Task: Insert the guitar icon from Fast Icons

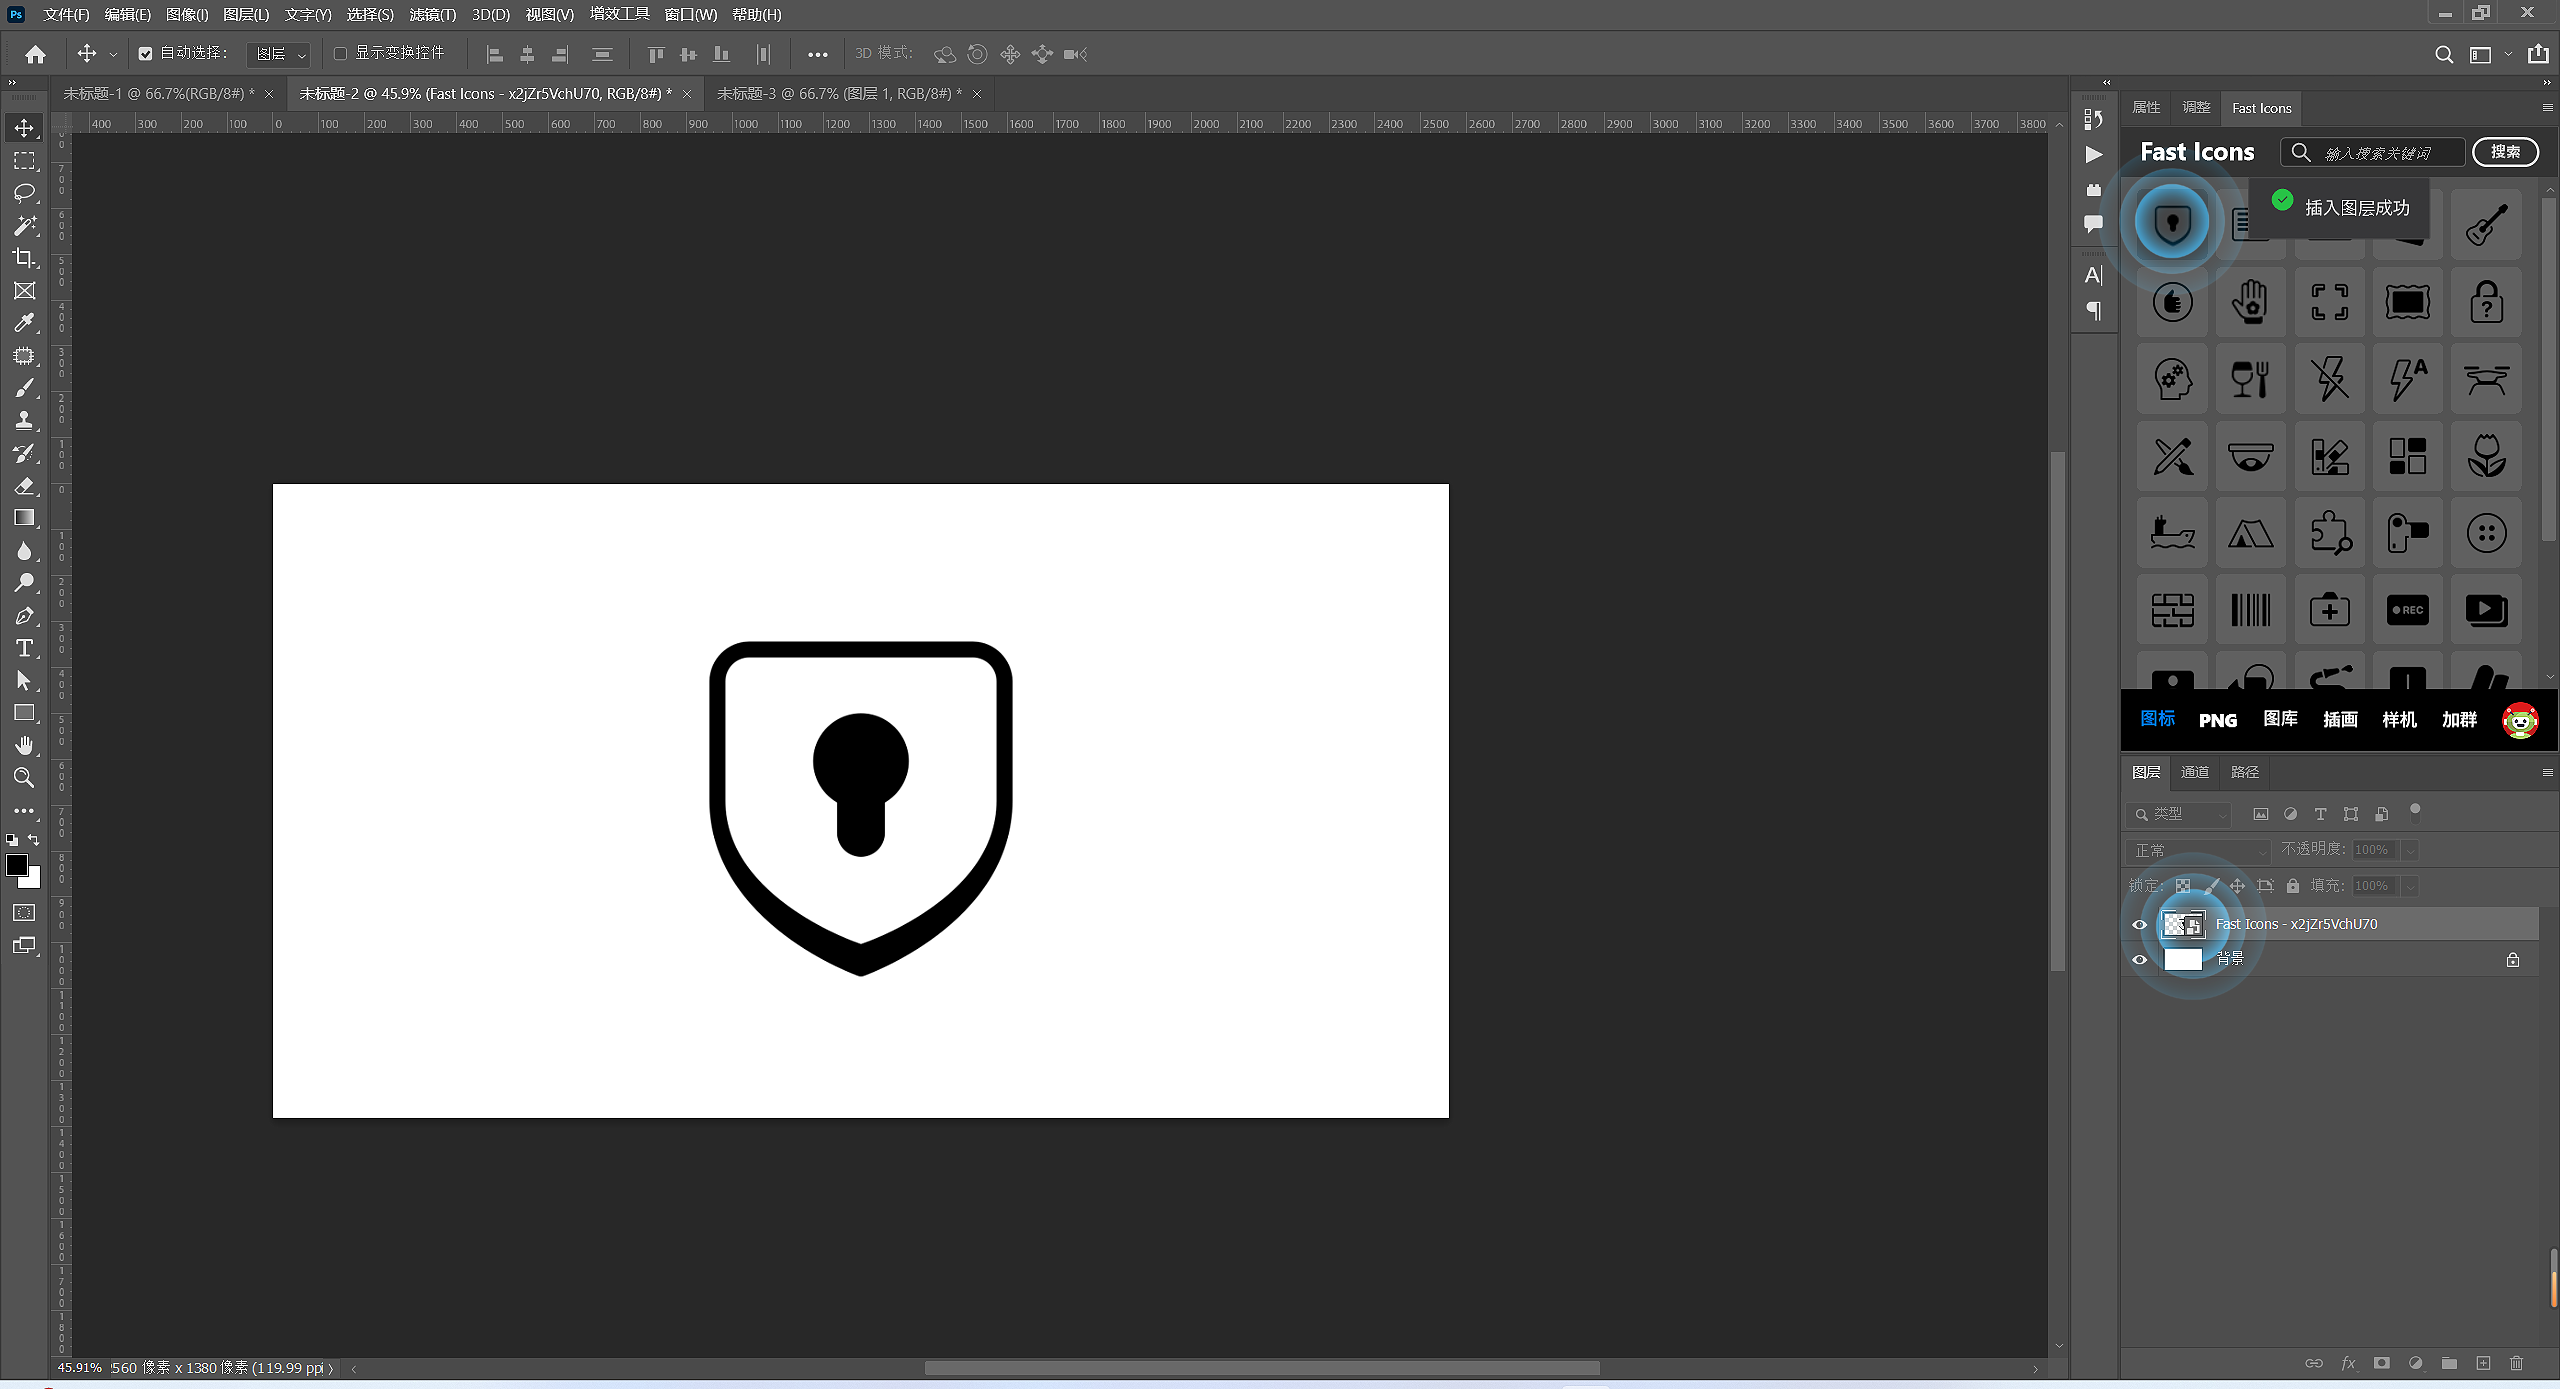Action: click(x=2486, y=224)
